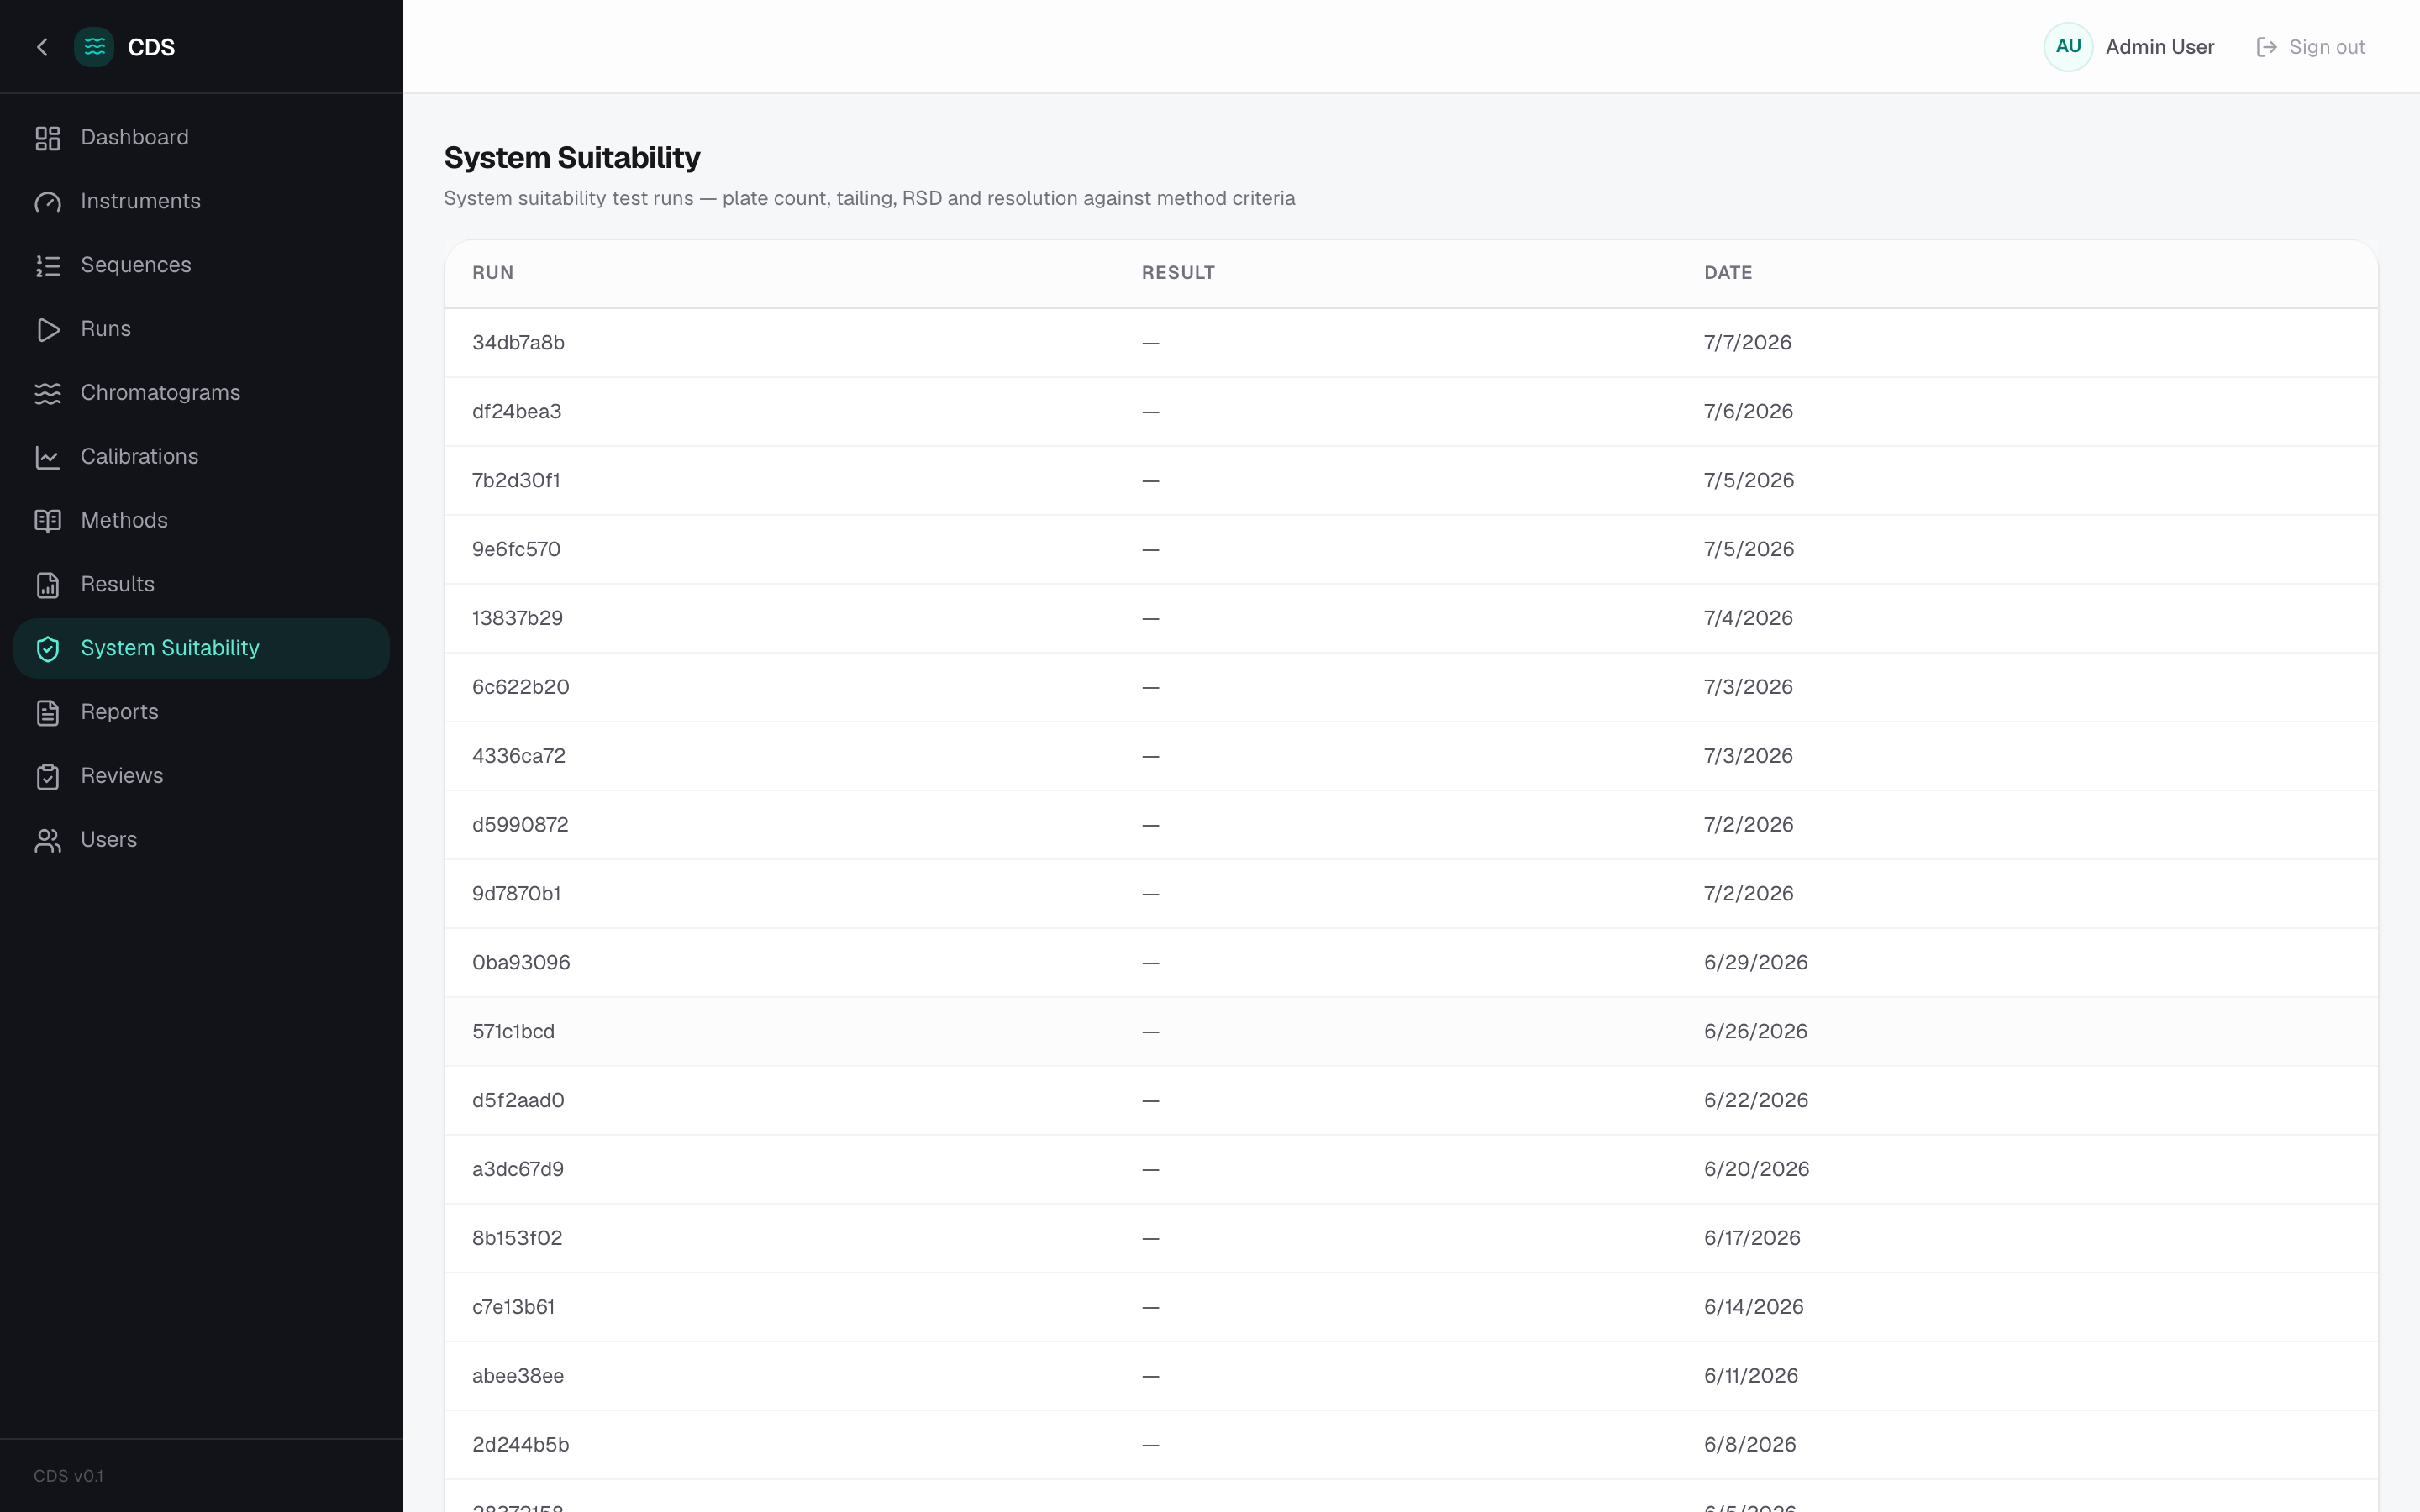Select run 13837b29
The image size is (2420, 1512).
coord(1411,619)
